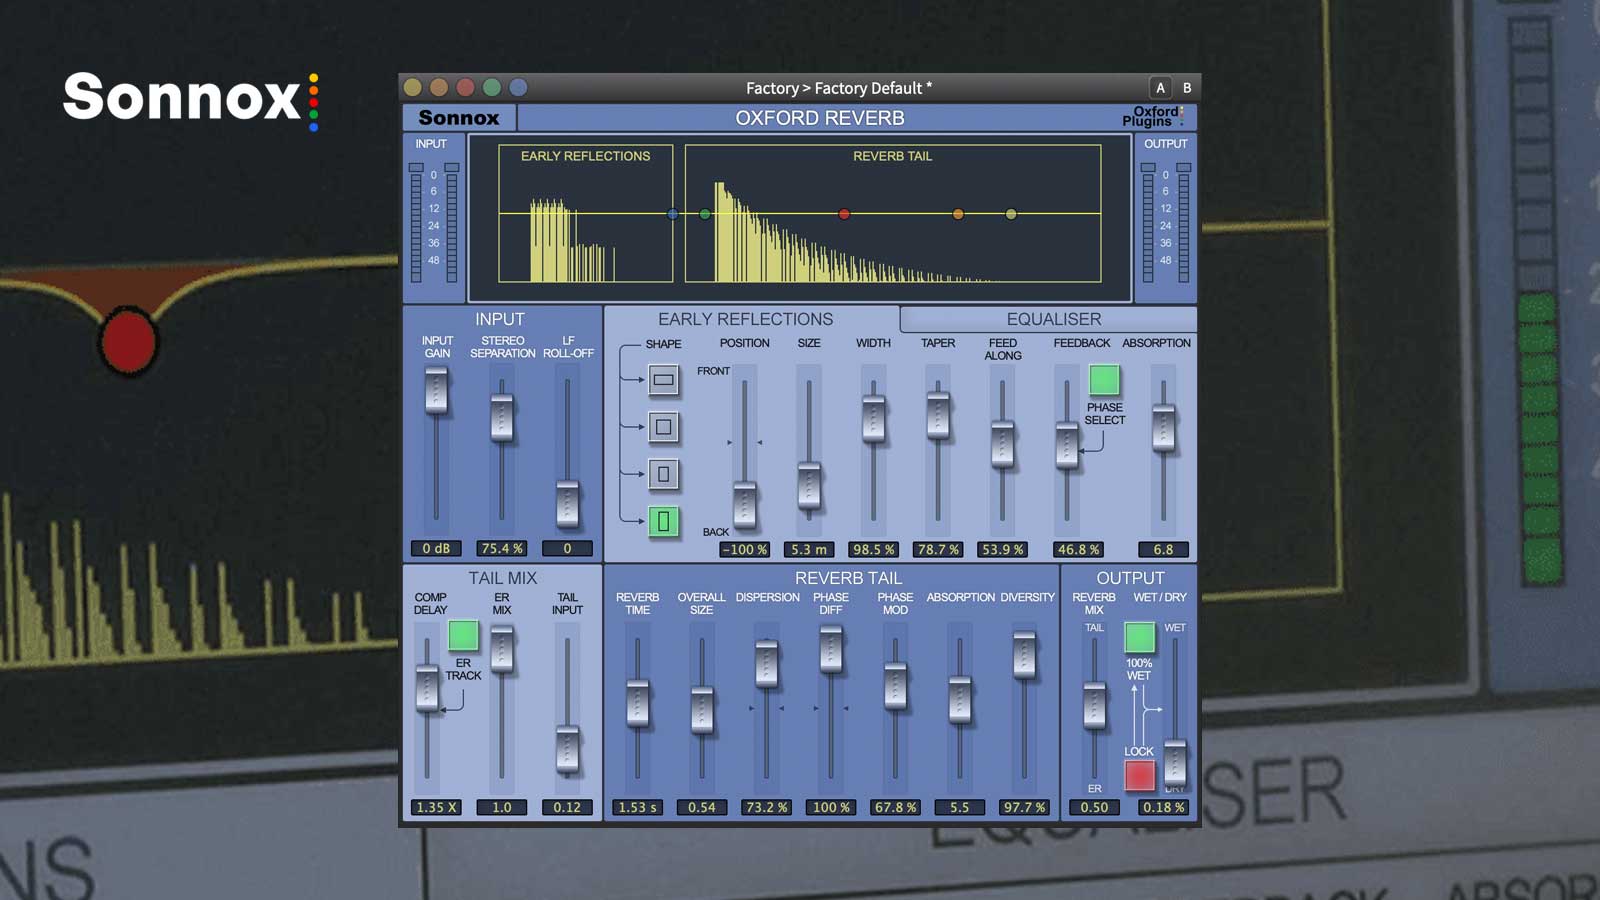Click the Comp Delay fader handle

[427, 688]
